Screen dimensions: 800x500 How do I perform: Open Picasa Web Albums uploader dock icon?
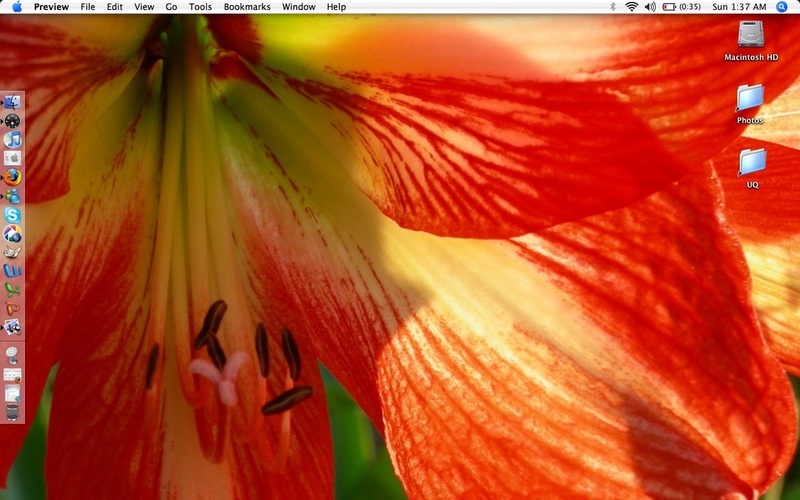12,234
